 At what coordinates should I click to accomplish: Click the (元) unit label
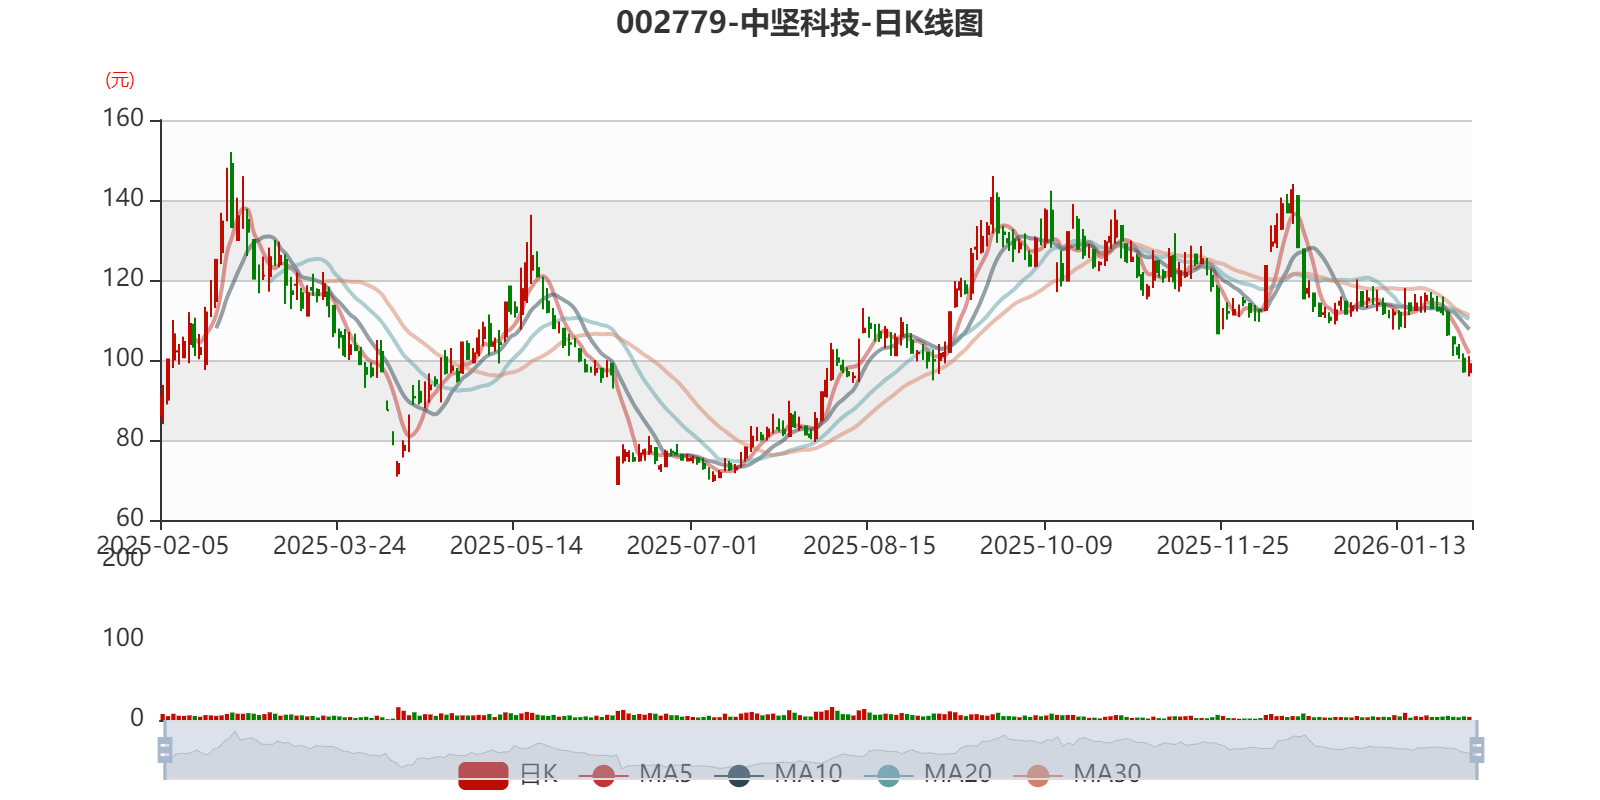(x=120, y=80)
